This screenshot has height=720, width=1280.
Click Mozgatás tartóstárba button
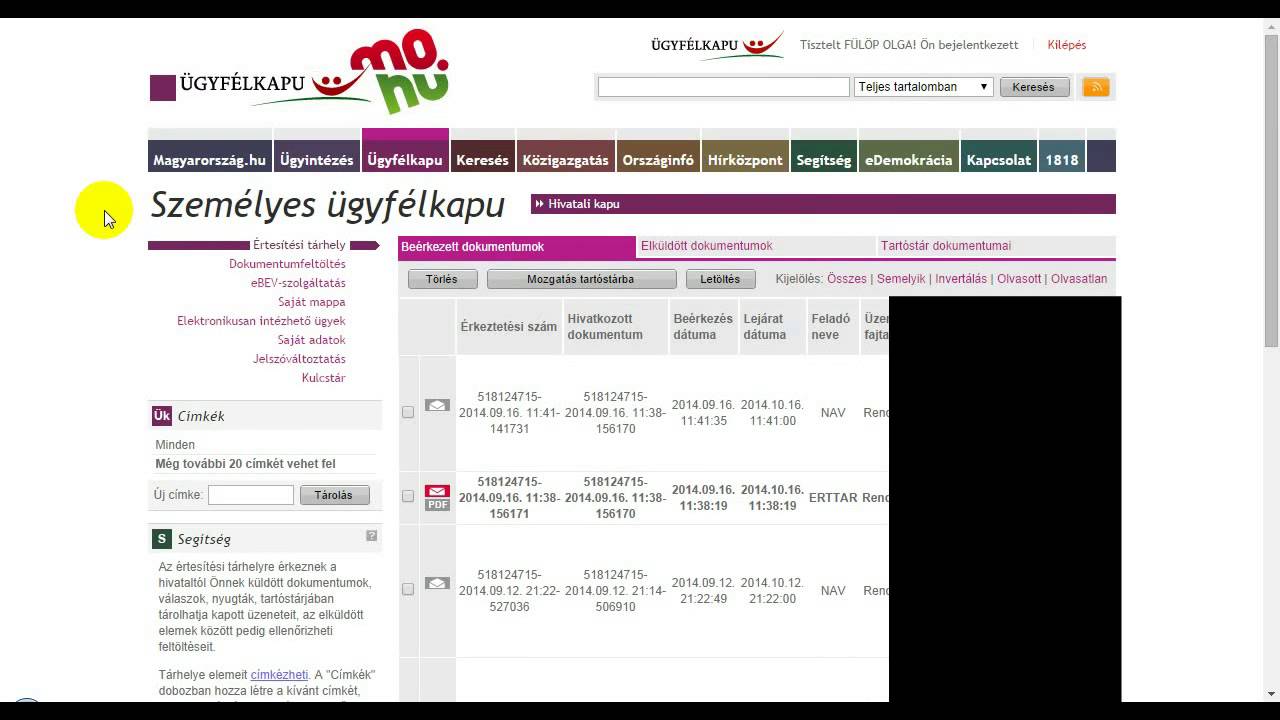(x=581, y=279)
